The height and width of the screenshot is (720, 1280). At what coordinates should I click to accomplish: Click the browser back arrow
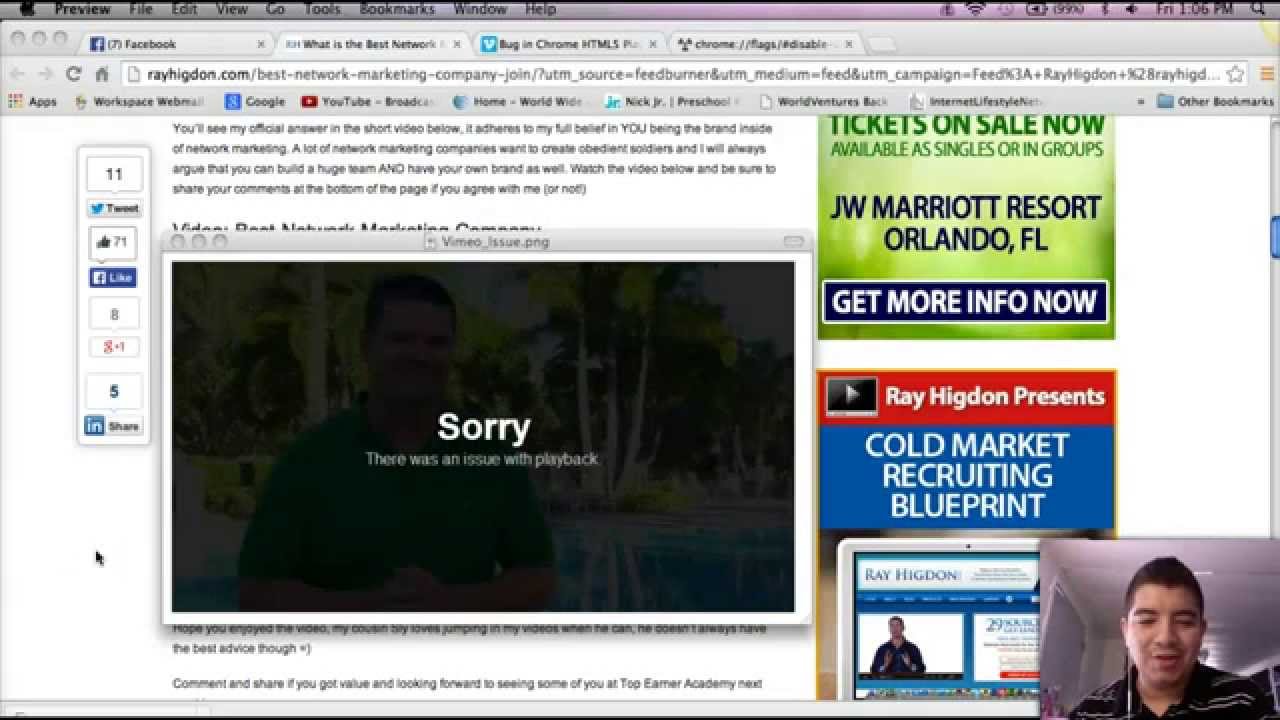[17, 74]
